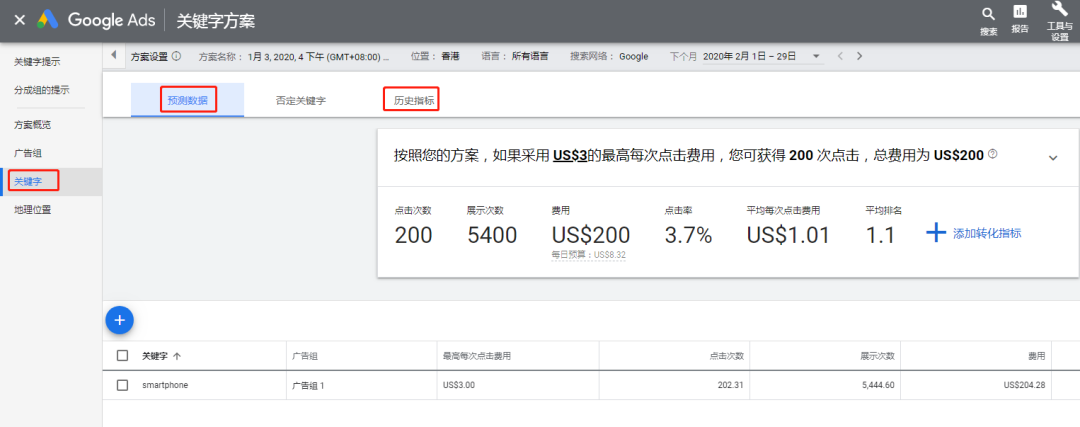The width and height of the screenshot is (1080, 427).
Task: Check the smartphone keyword row checkbox
Action: pyautogui.click(x=123, y=385)
